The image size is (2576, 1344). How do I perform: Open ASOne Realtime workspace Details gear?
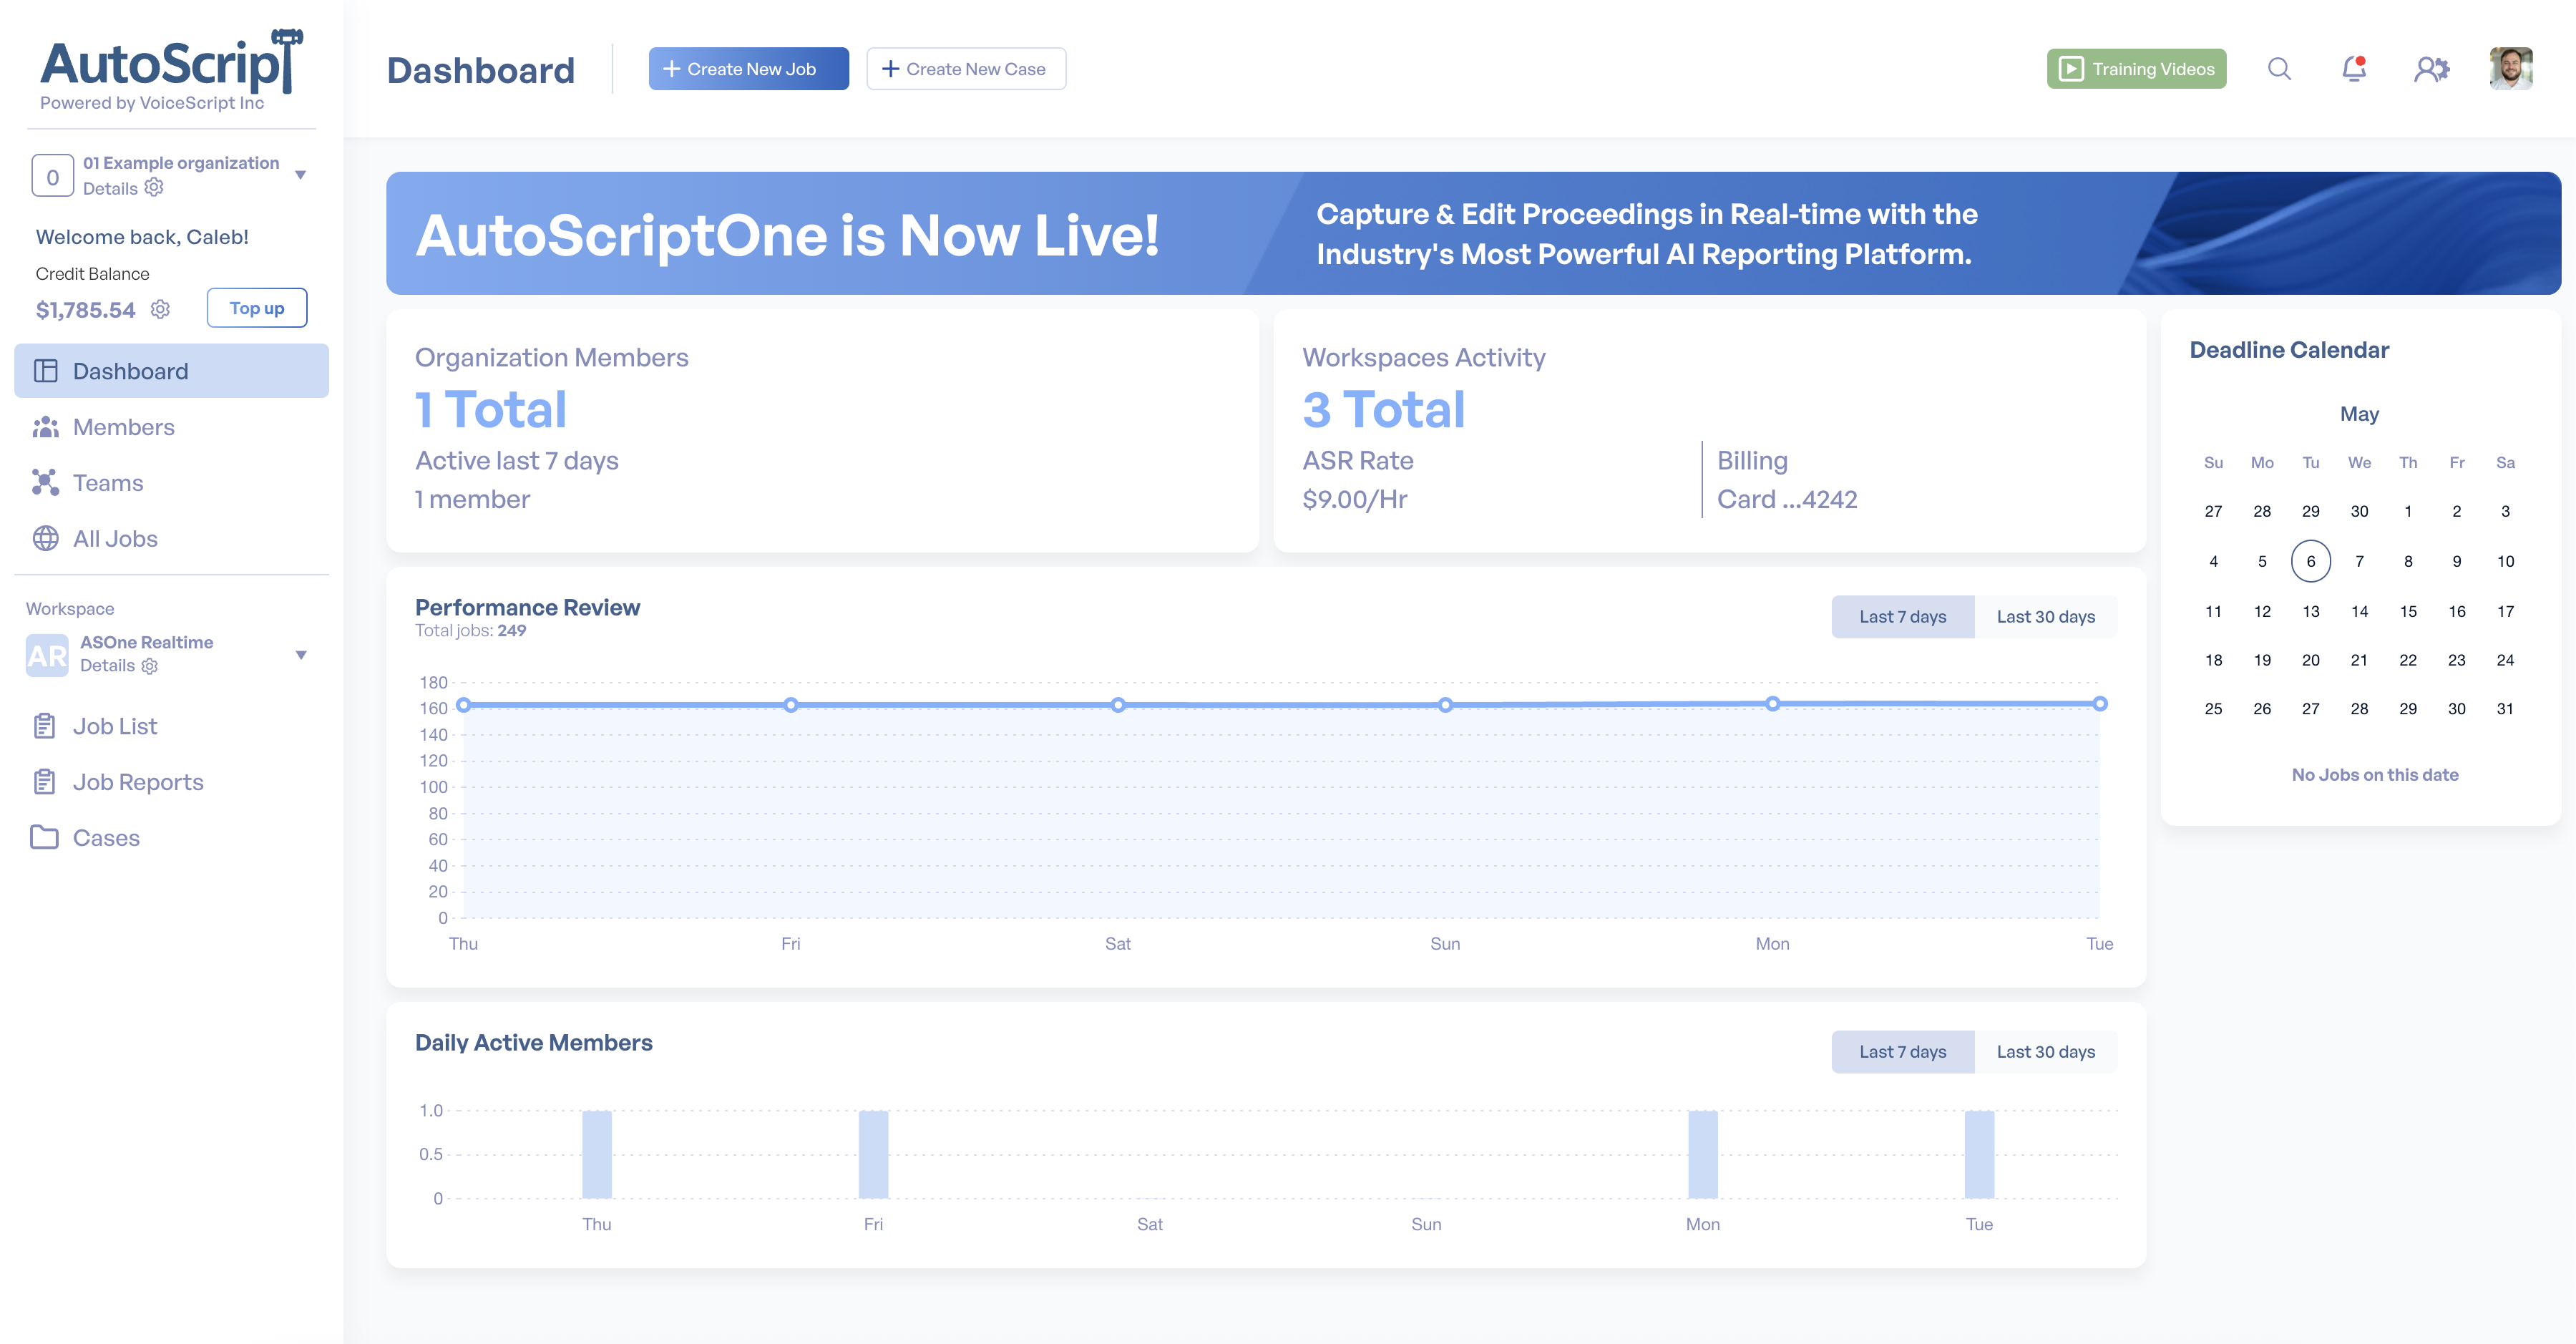tap(150, 666)
